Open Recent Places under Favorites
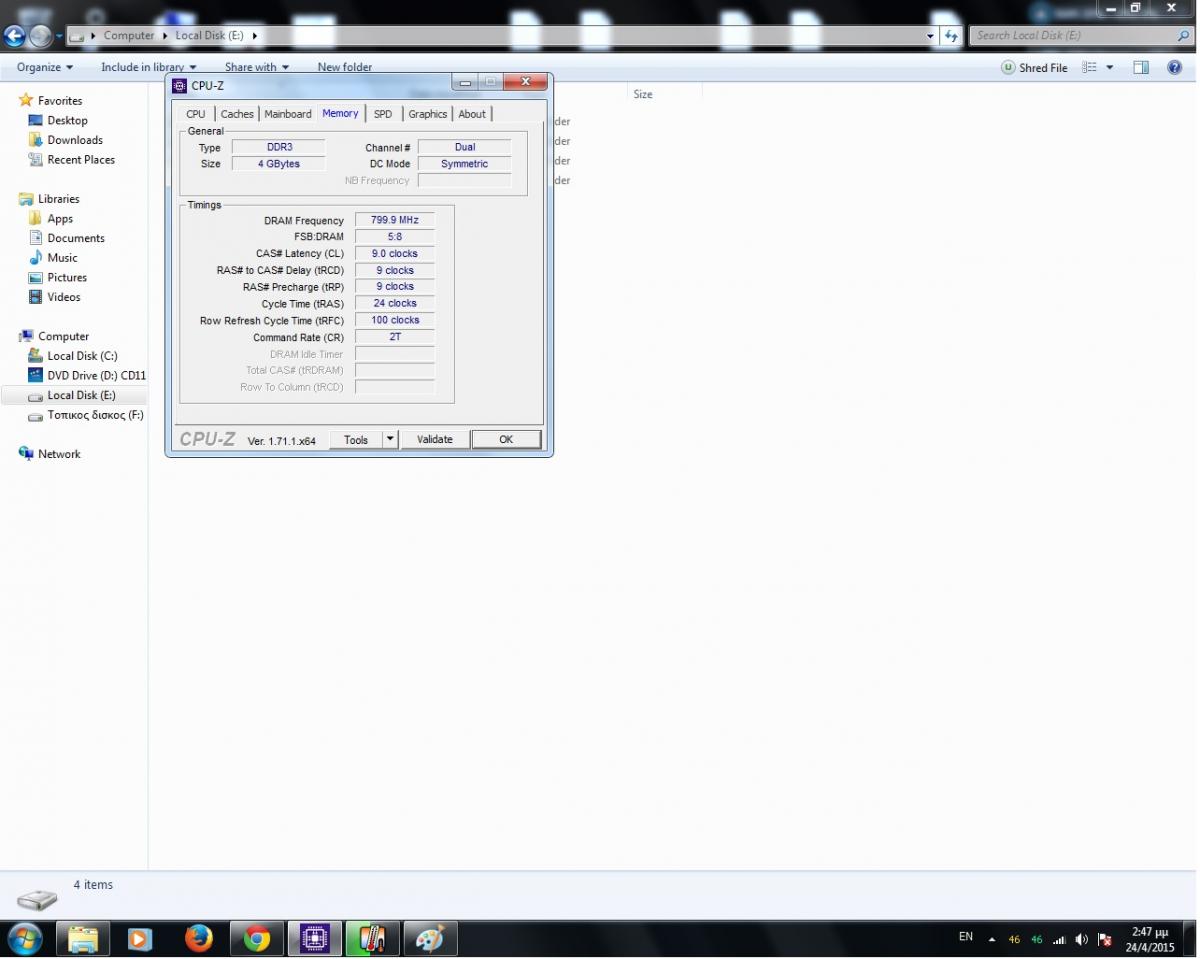Image resolution: width=1200 pixels, height=959 pixels. click(x=81, y=160)
